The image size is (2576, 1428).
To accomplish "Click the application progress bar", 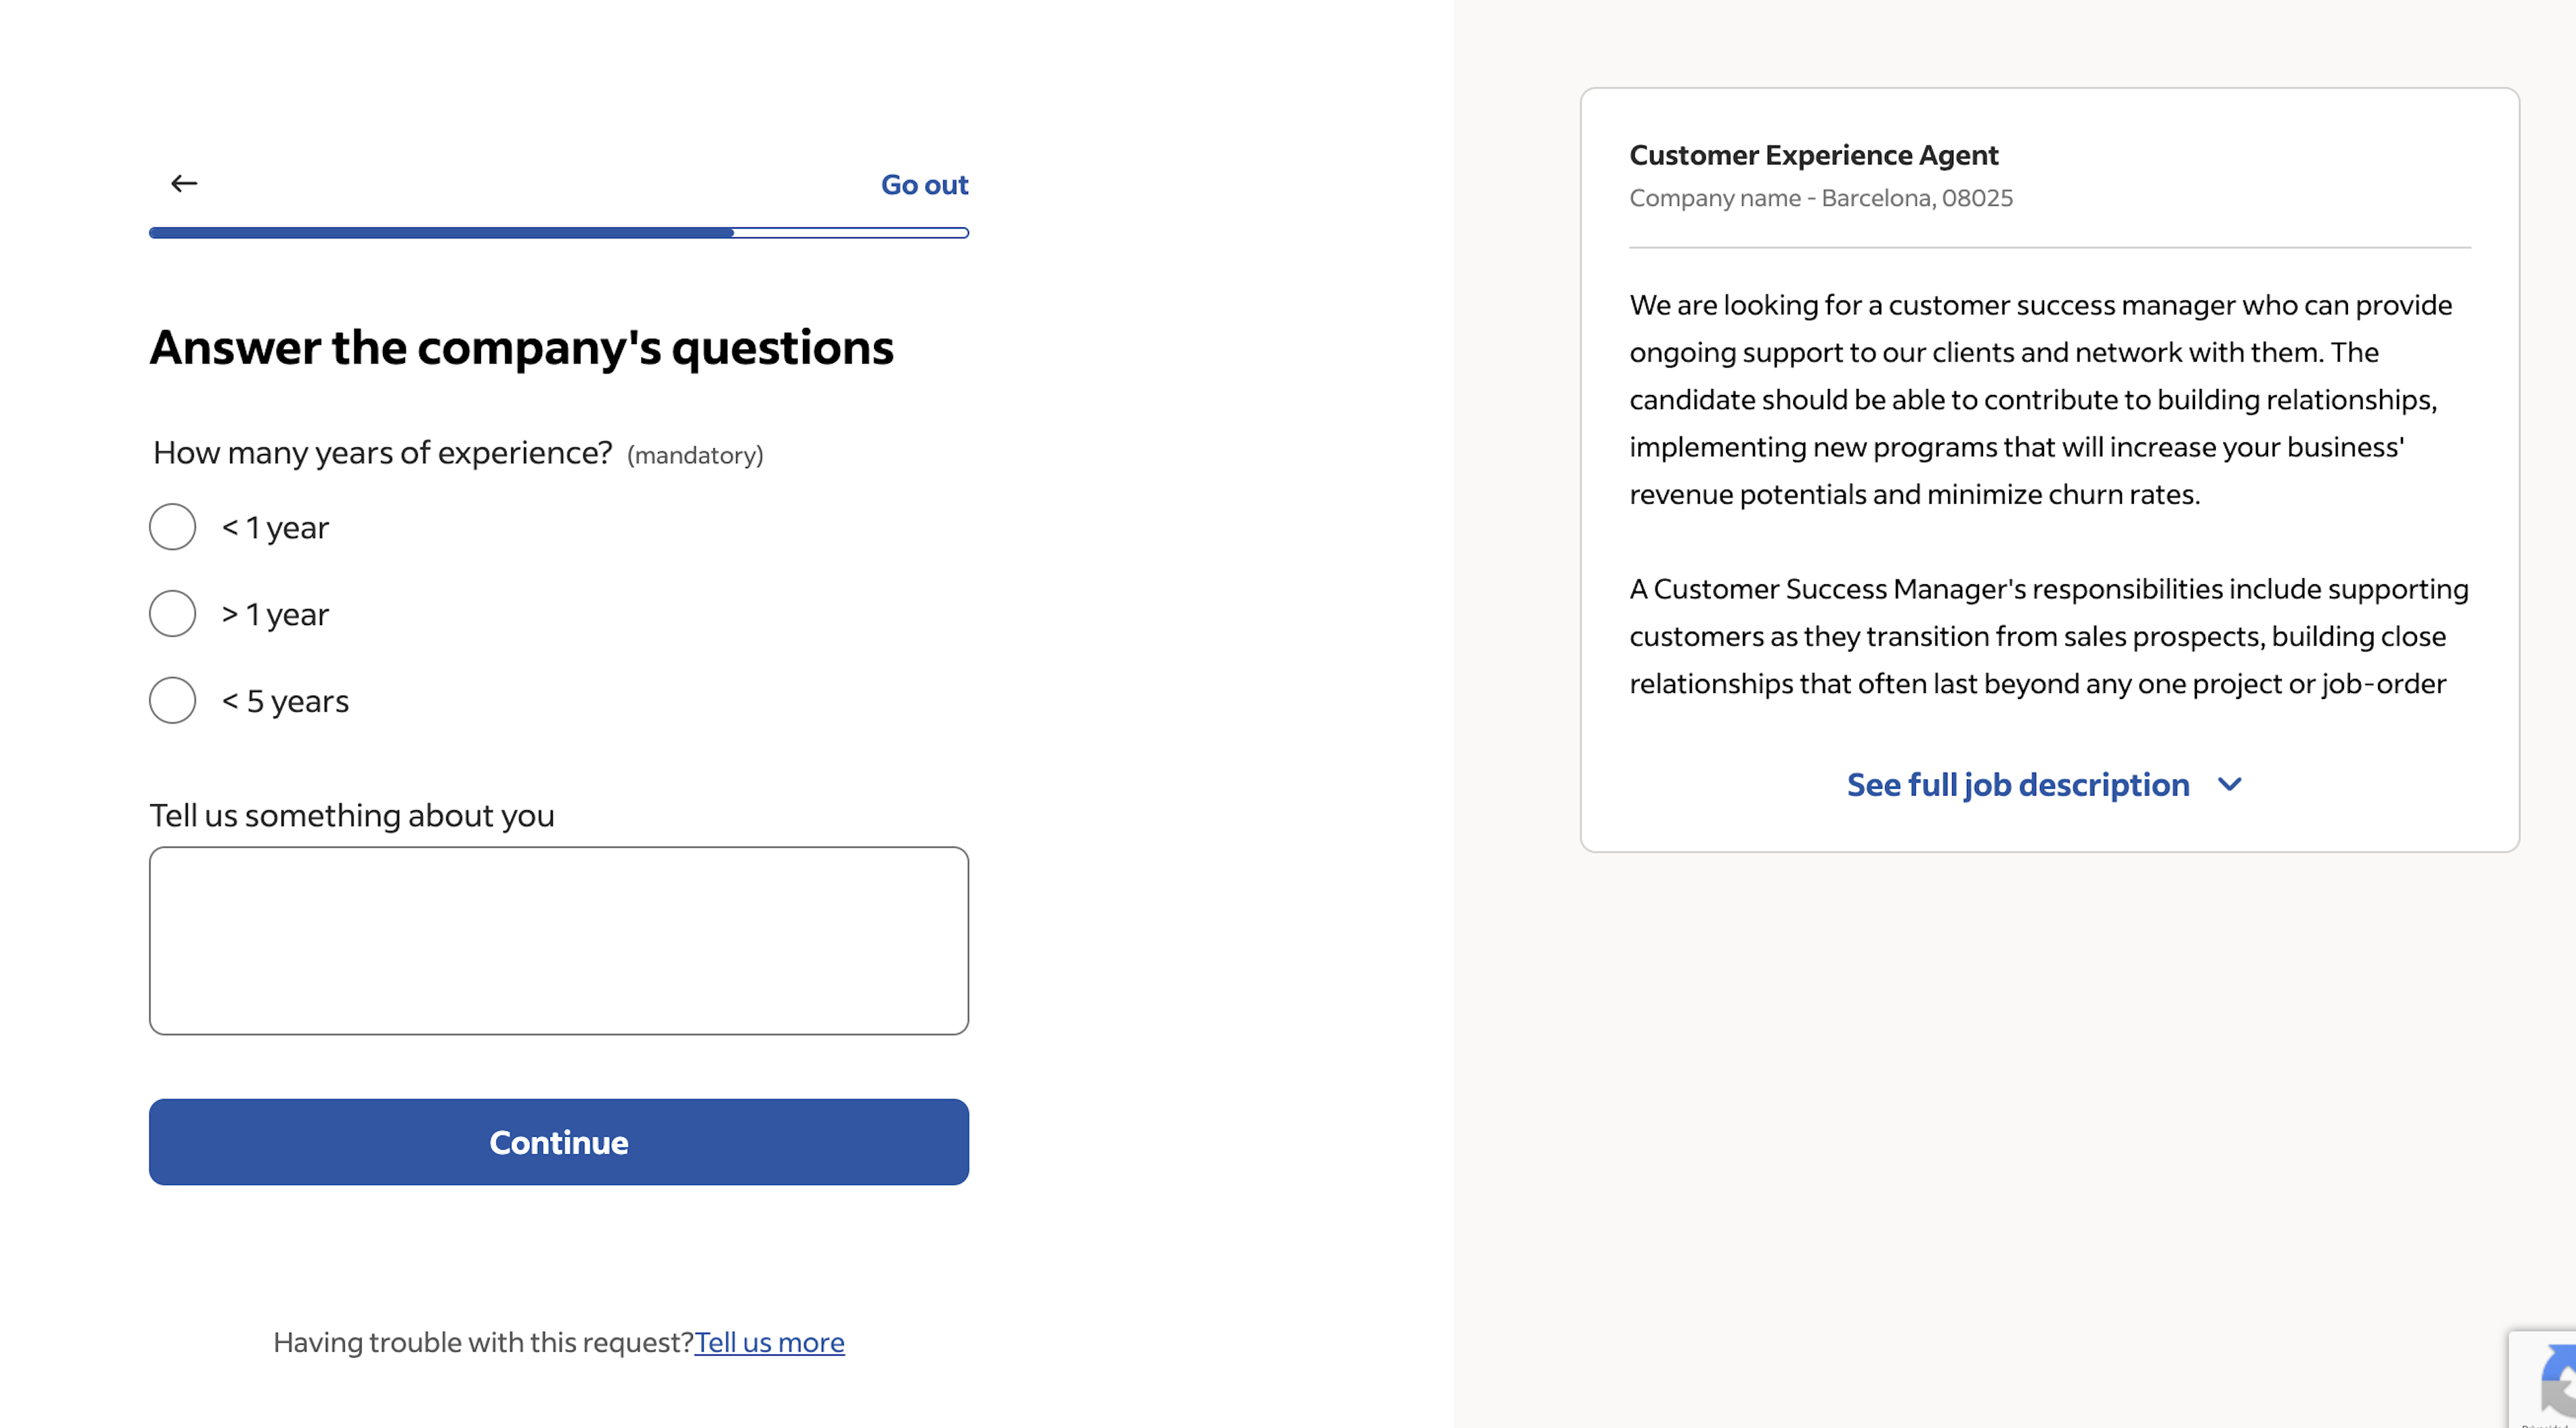I will point(559,233).
